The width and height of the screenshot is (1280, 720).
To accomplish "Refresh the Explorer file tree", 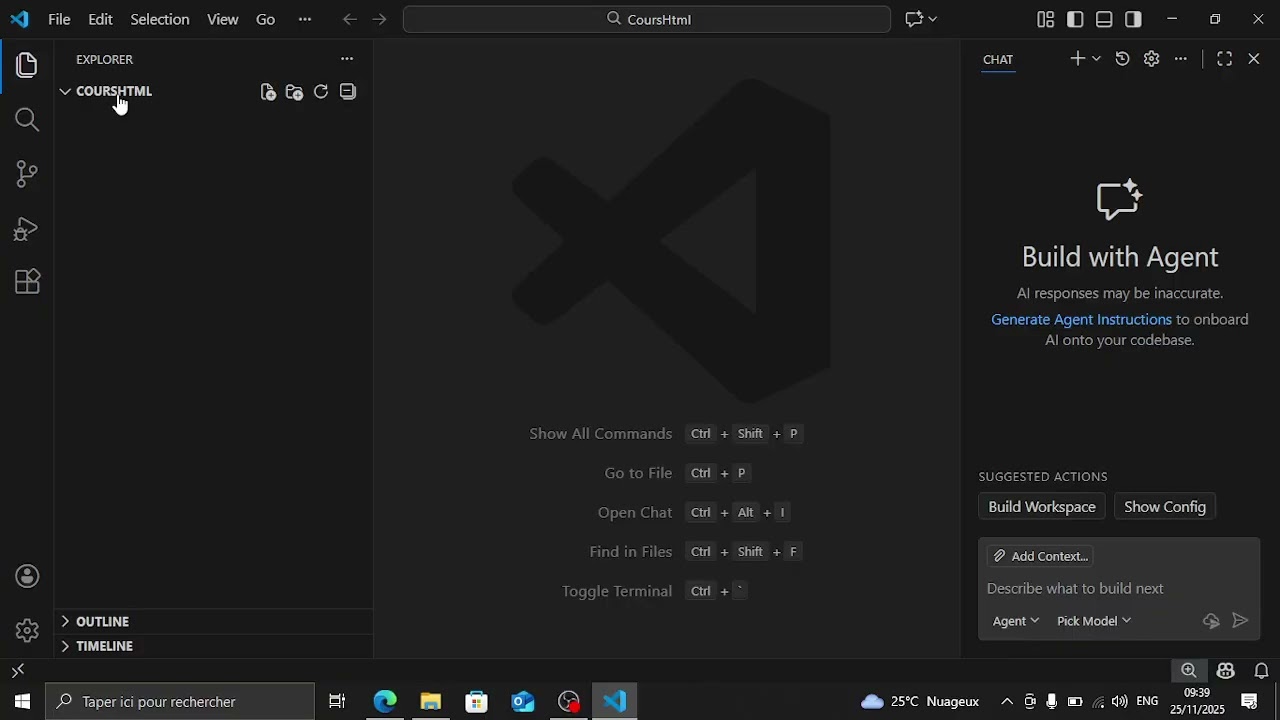I will (x=321, y=92).
